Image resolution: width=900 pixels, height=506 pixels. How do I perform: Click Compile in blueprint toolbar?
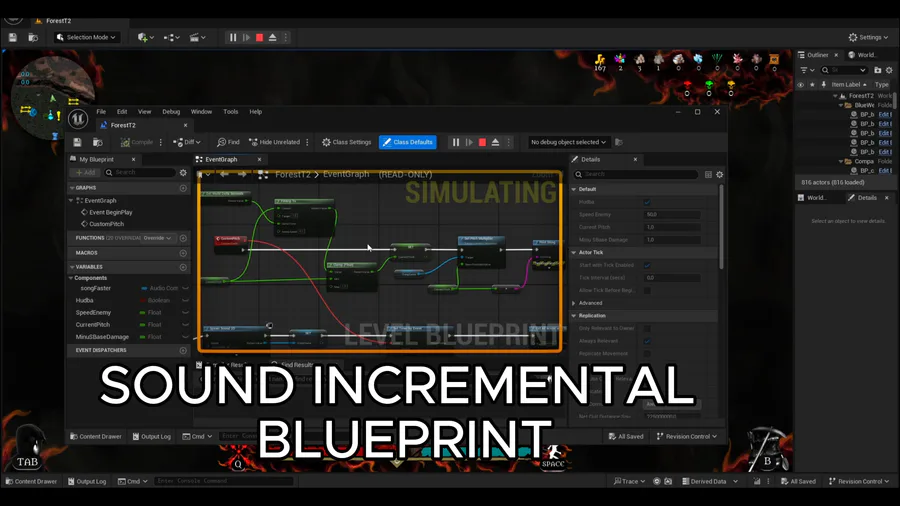(x=137, y=142)
